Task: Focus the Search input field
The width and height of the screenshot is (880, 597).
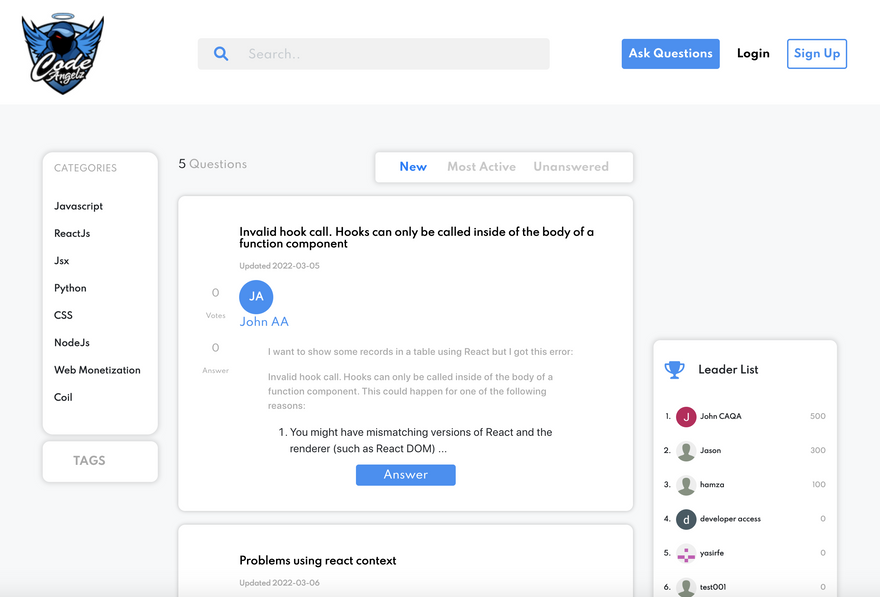Action: (390, 54)
